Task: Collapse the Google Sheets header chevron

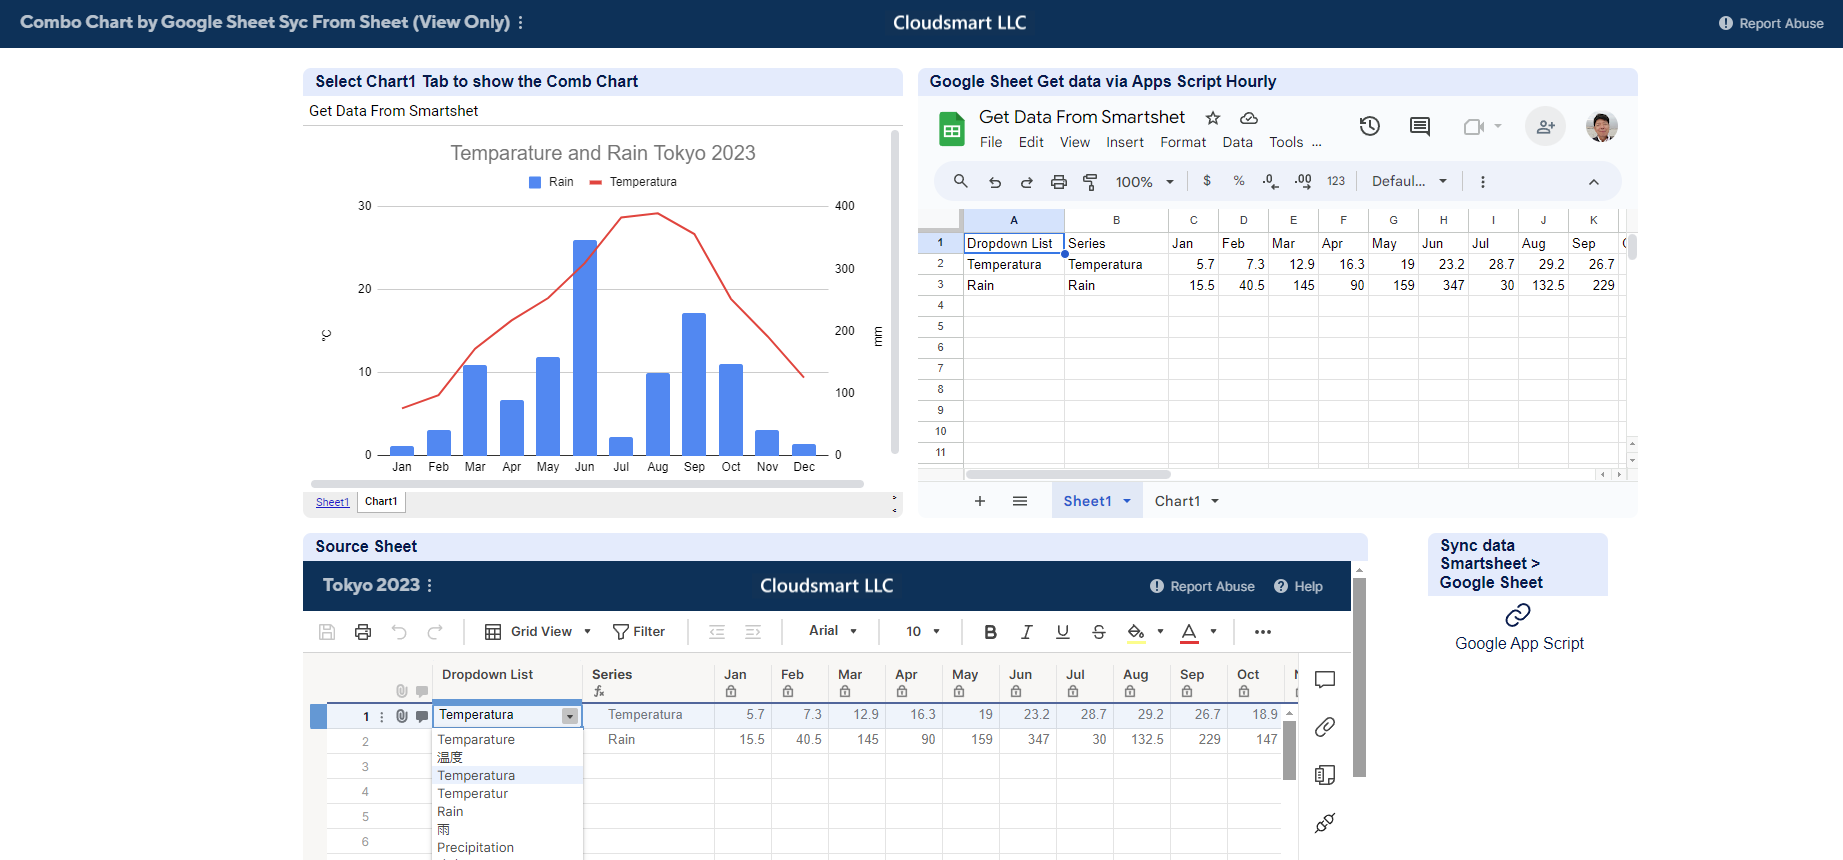Action: 1594,182
